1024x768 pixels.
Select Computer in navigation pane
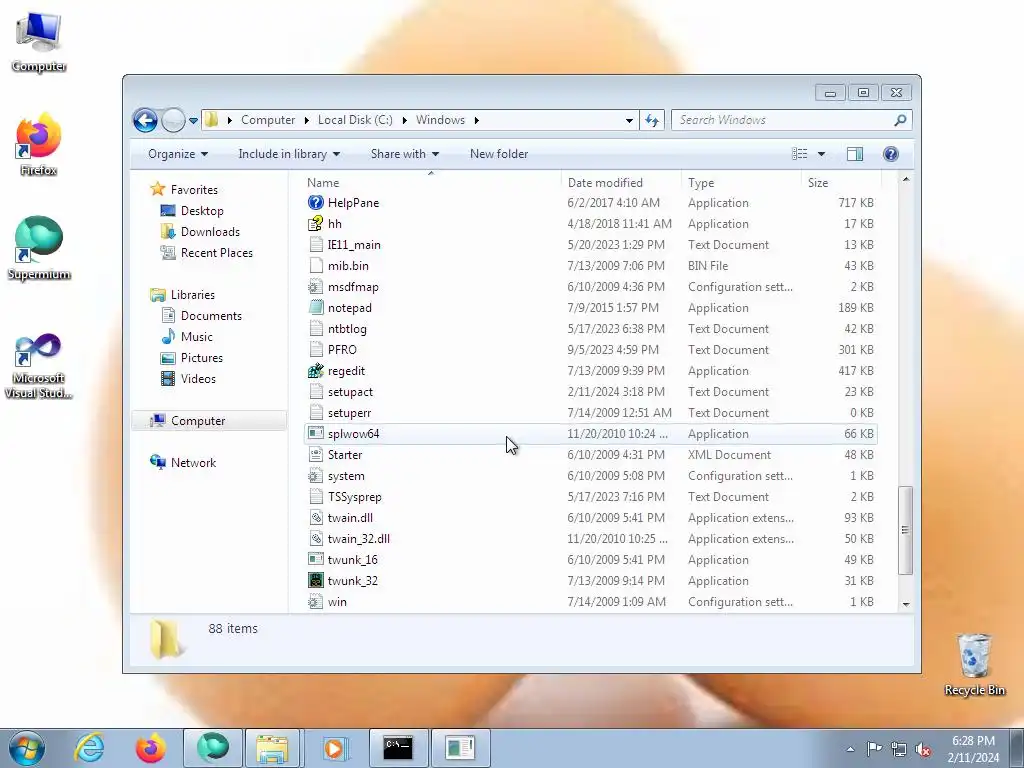click(x=209, y=421)
